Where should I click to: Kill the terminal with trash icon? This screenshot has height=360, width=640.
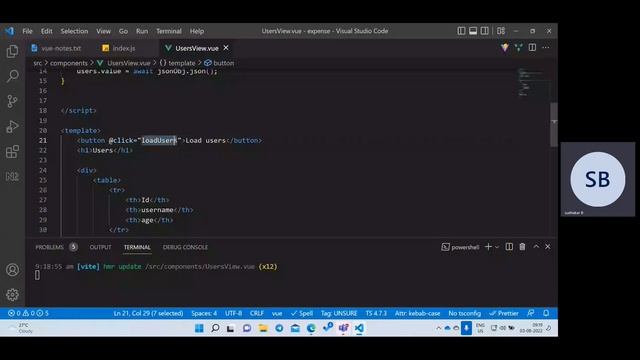tap(522, 247)
